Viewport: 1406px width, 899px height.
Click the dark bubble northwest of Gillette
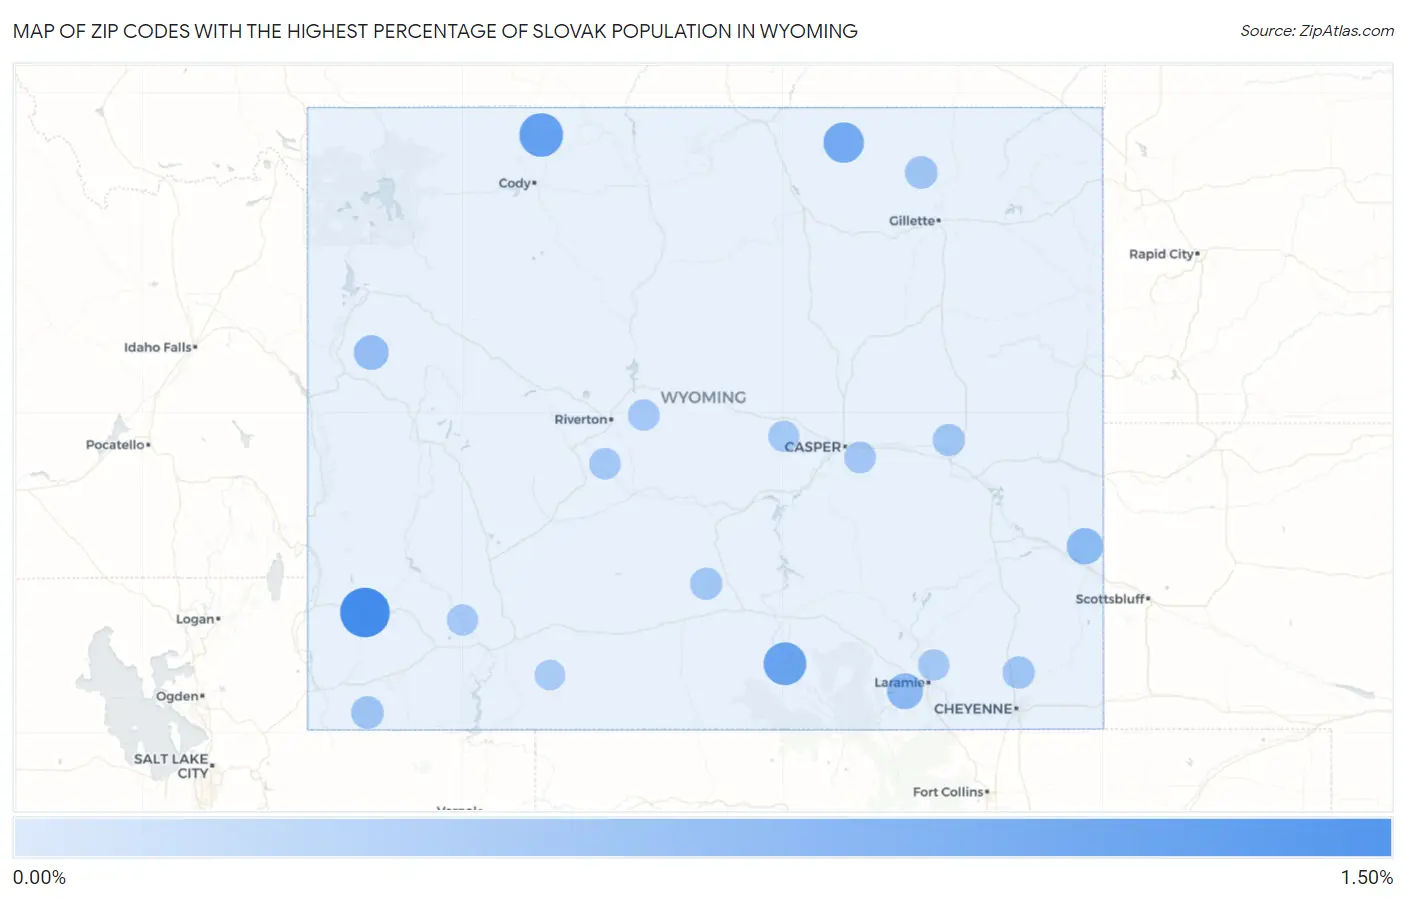tap(843, 143)
